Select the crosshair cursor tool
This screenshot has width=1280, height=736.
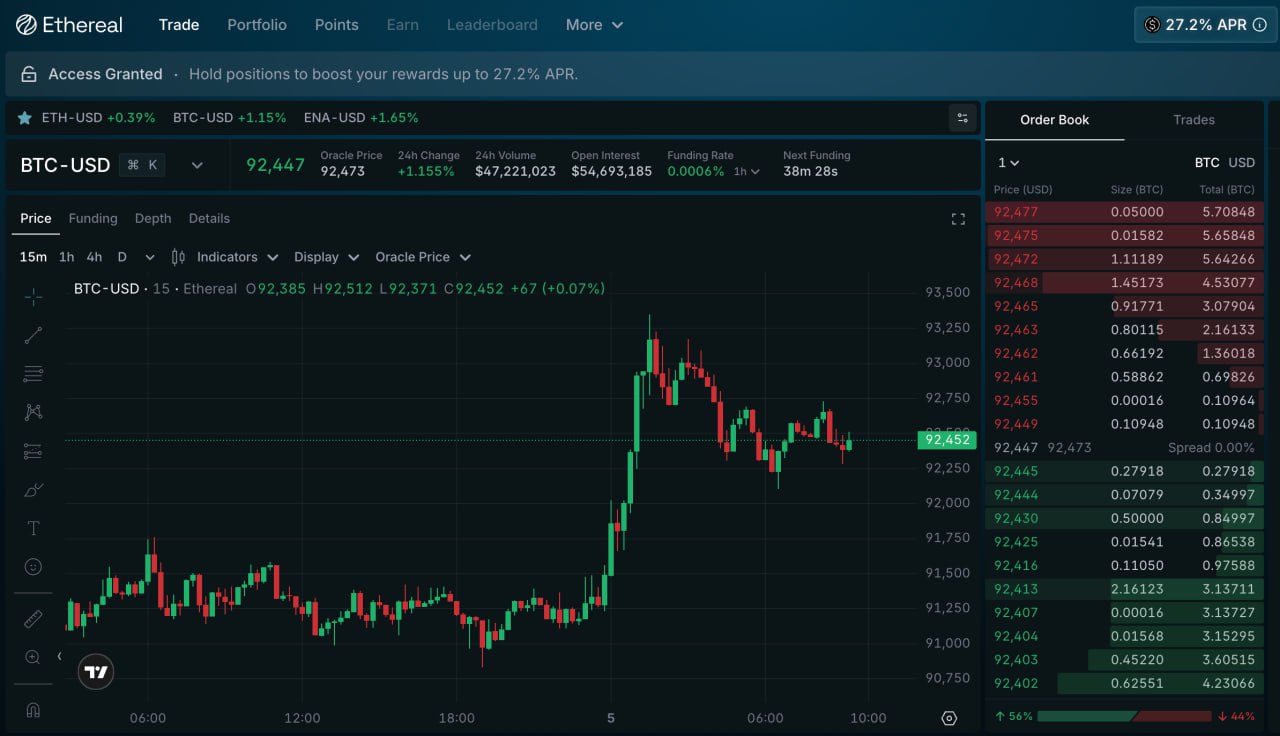pyautogui.click(x=33, y=297)
